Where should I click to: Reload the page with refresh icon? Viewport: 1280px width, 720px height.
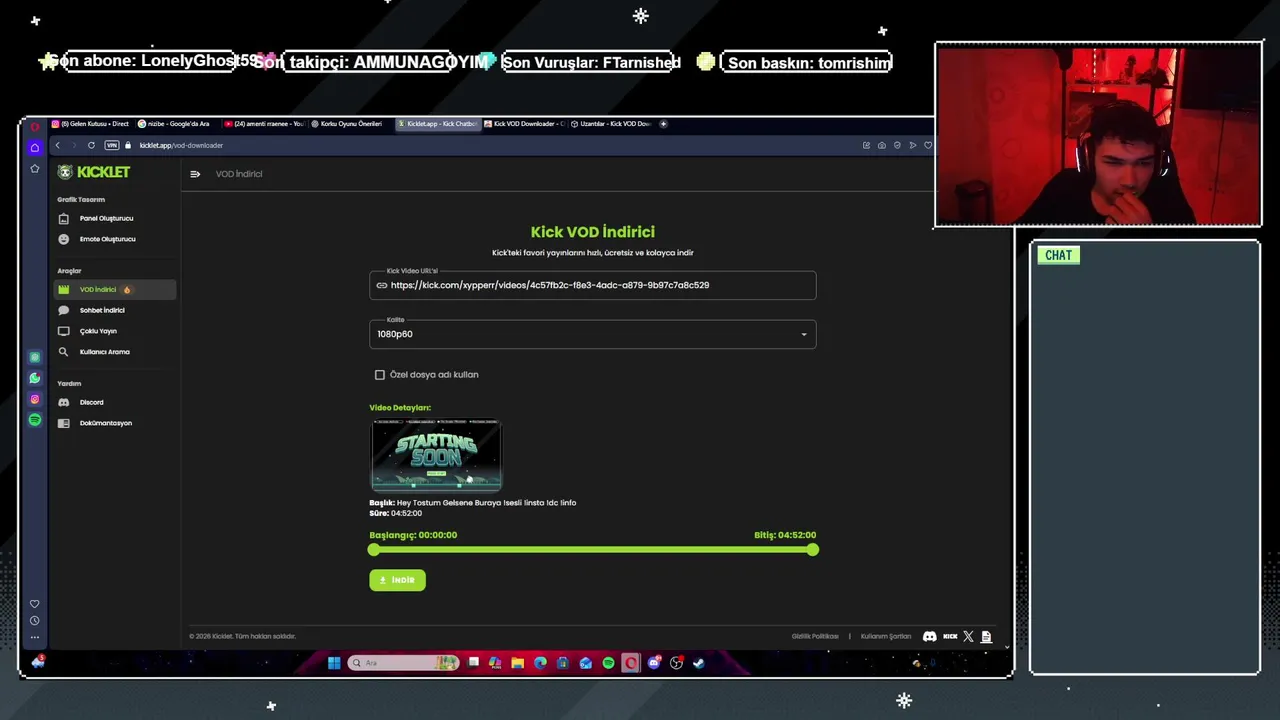click(x=91, y=145)
